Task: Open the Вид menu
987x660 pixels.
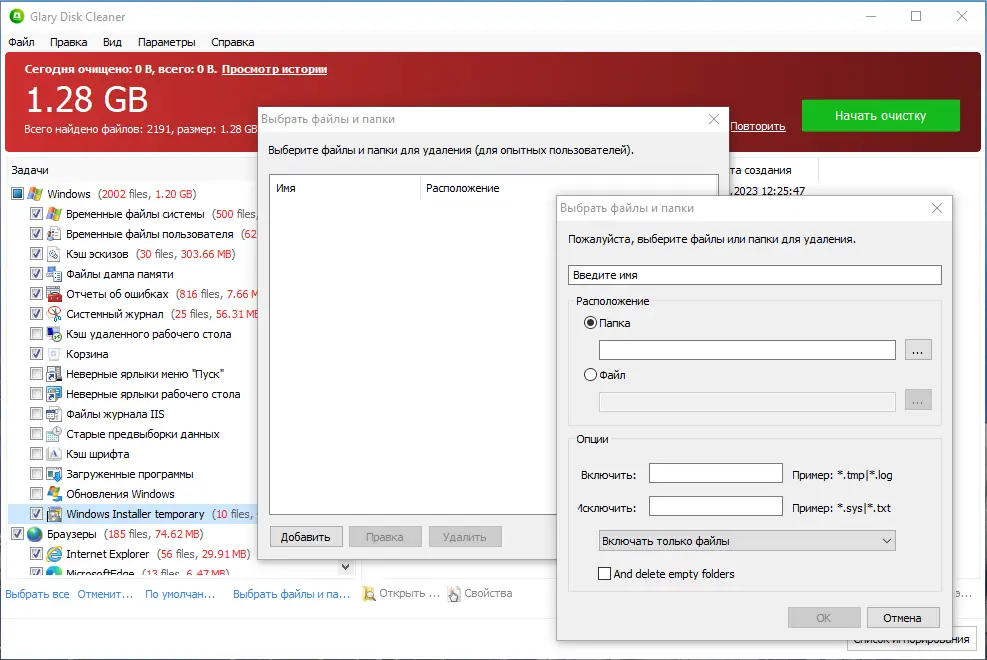Action: click(112, 42)
